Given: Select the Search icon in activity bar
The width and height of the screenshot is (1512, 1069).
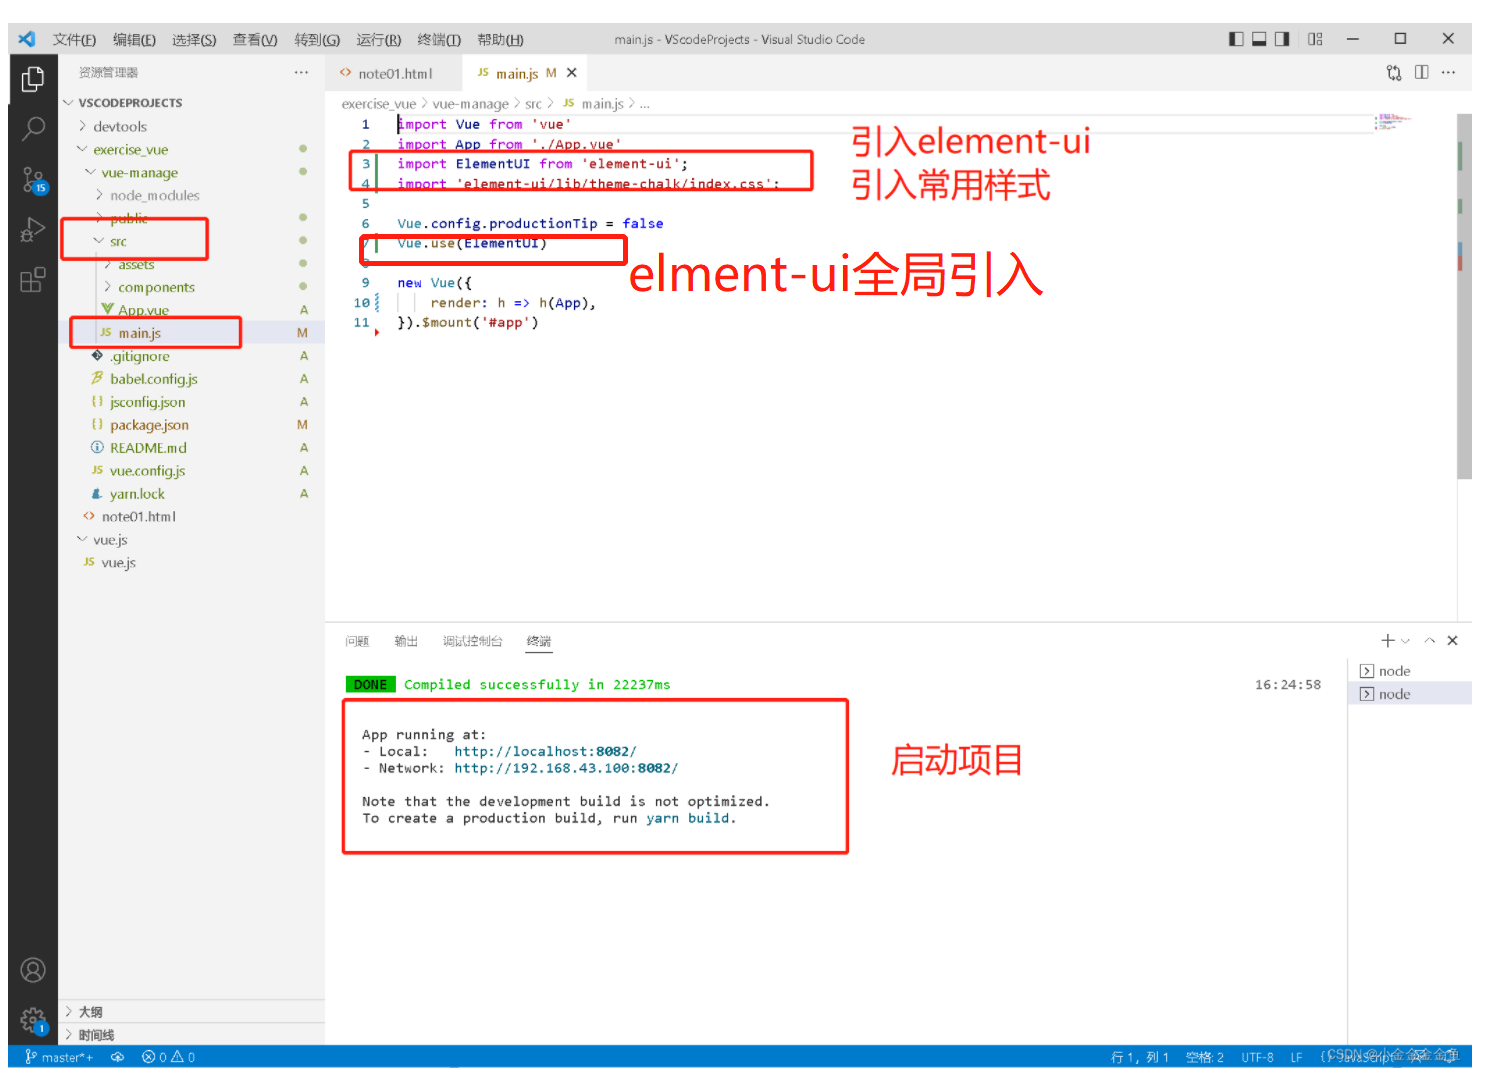Looking at the screenshot, I should tap(33, 129).
